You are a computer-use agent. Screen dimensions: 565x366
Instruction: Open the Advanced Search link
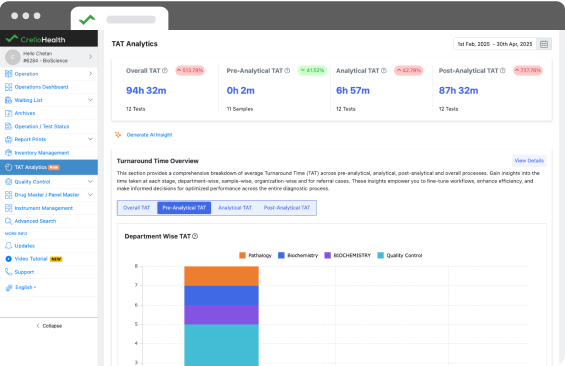[x=35, y=221]
